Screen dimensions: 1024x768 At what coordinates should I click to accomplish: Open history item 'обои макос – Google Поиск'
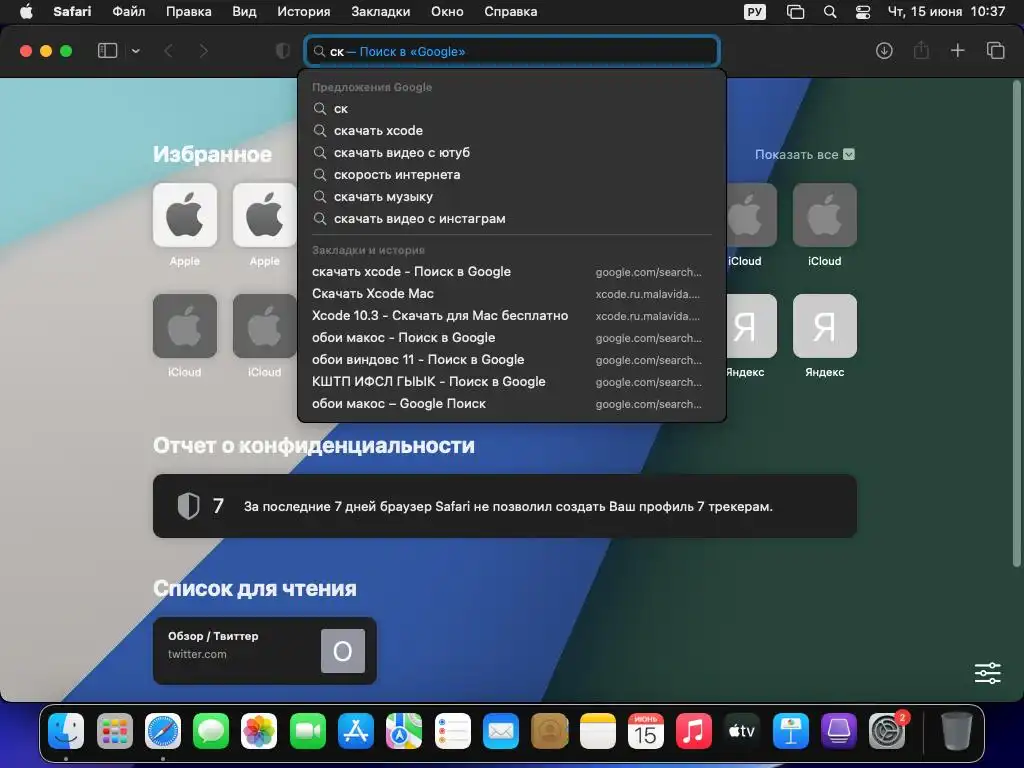pyautogui.click(x=512, y=404)
